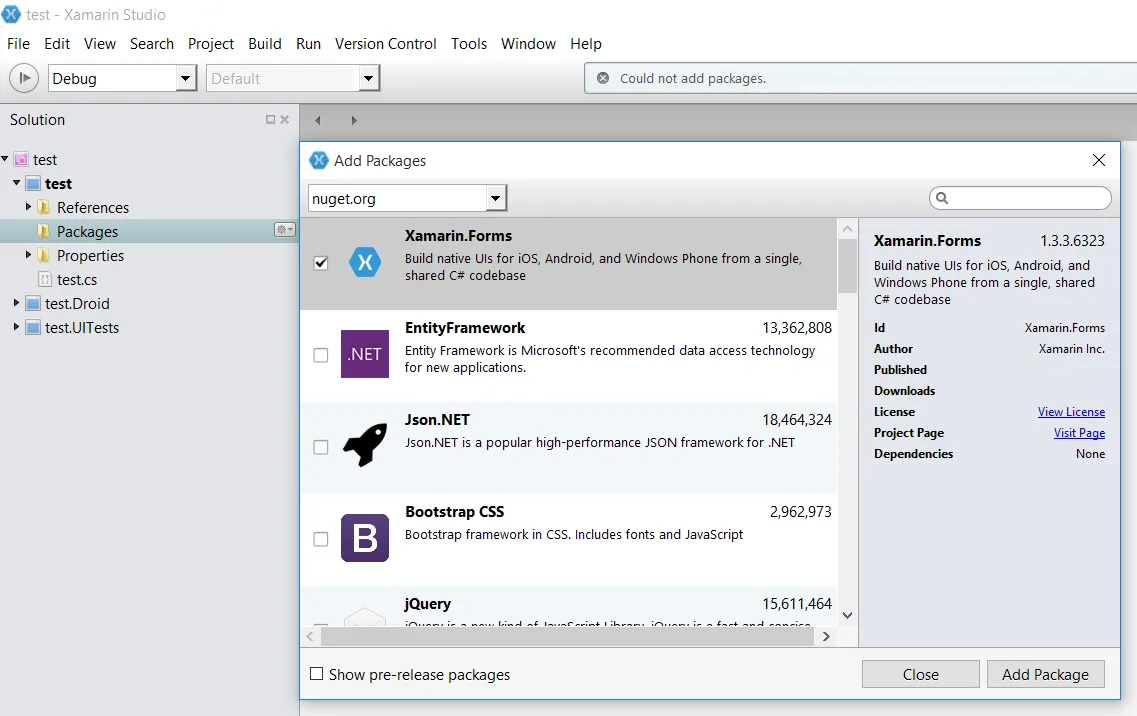
Task: Select test.cs in Solution tree
Action: [x=77, y=279]
